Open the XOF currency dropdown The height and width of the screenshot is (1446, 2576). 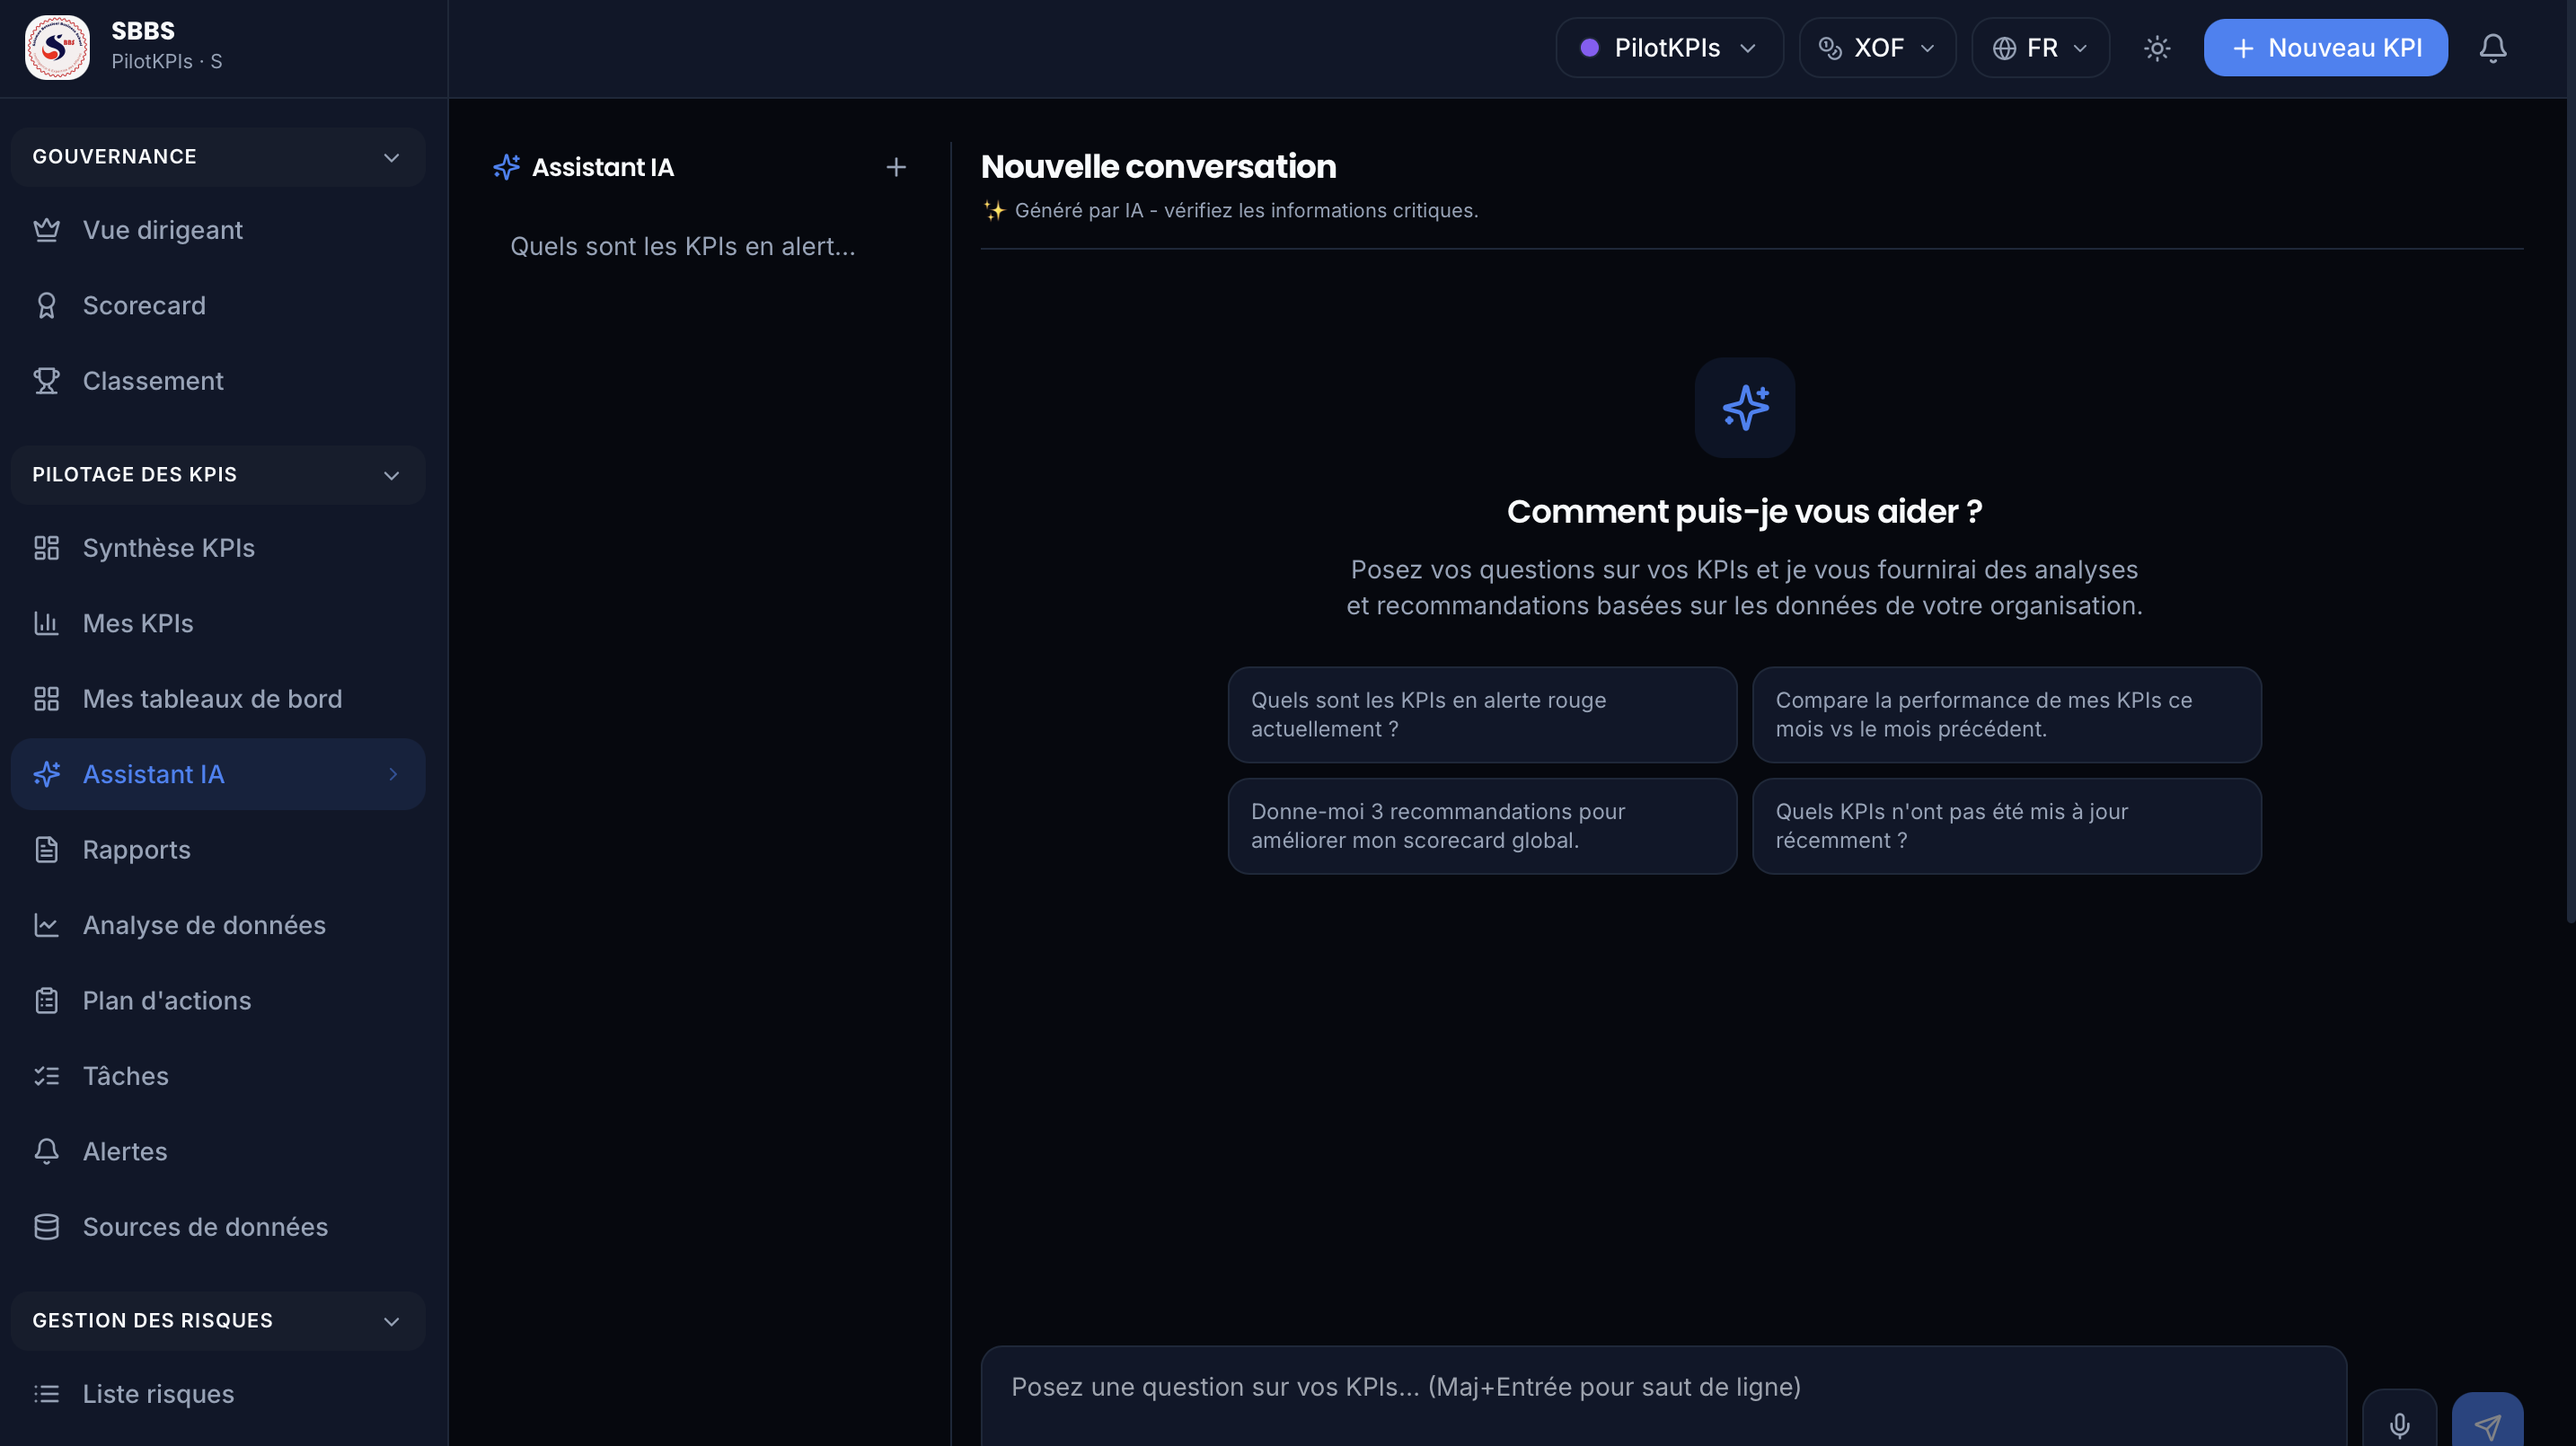1877,48
